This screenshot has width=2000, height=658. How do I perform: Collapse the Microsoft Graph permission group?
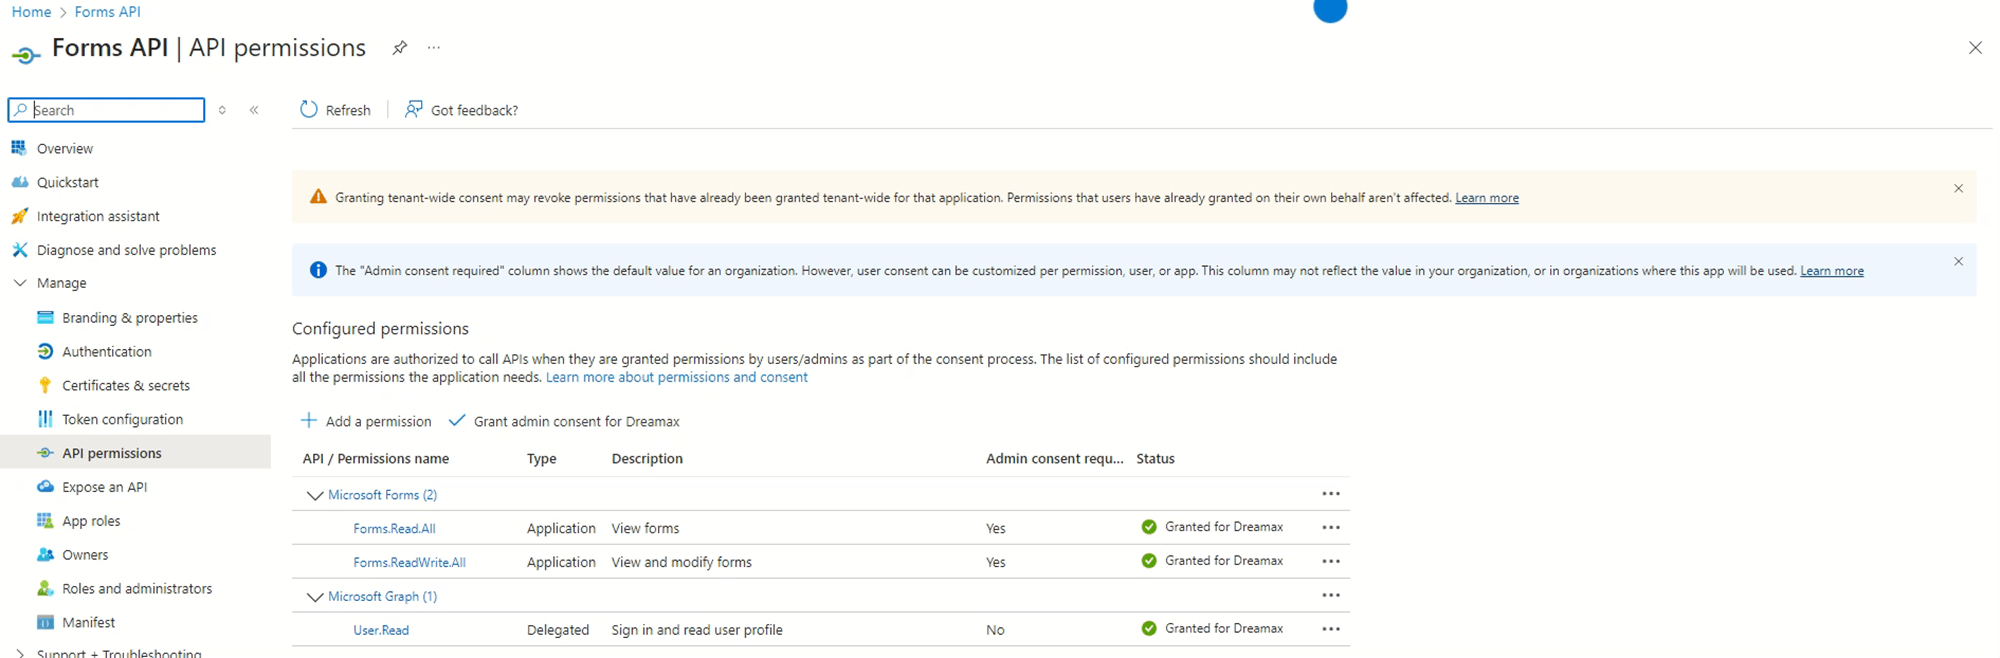click(315, 597)
